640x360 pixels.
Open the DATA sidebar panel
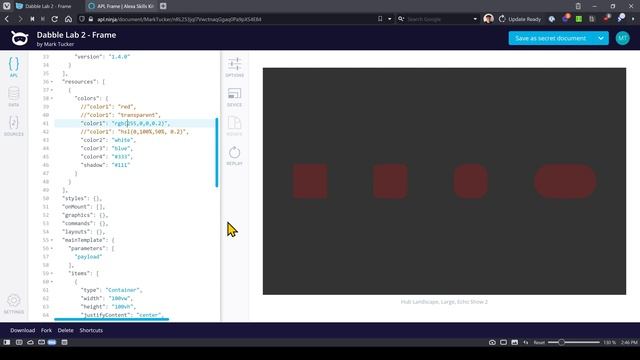(13, 96)
